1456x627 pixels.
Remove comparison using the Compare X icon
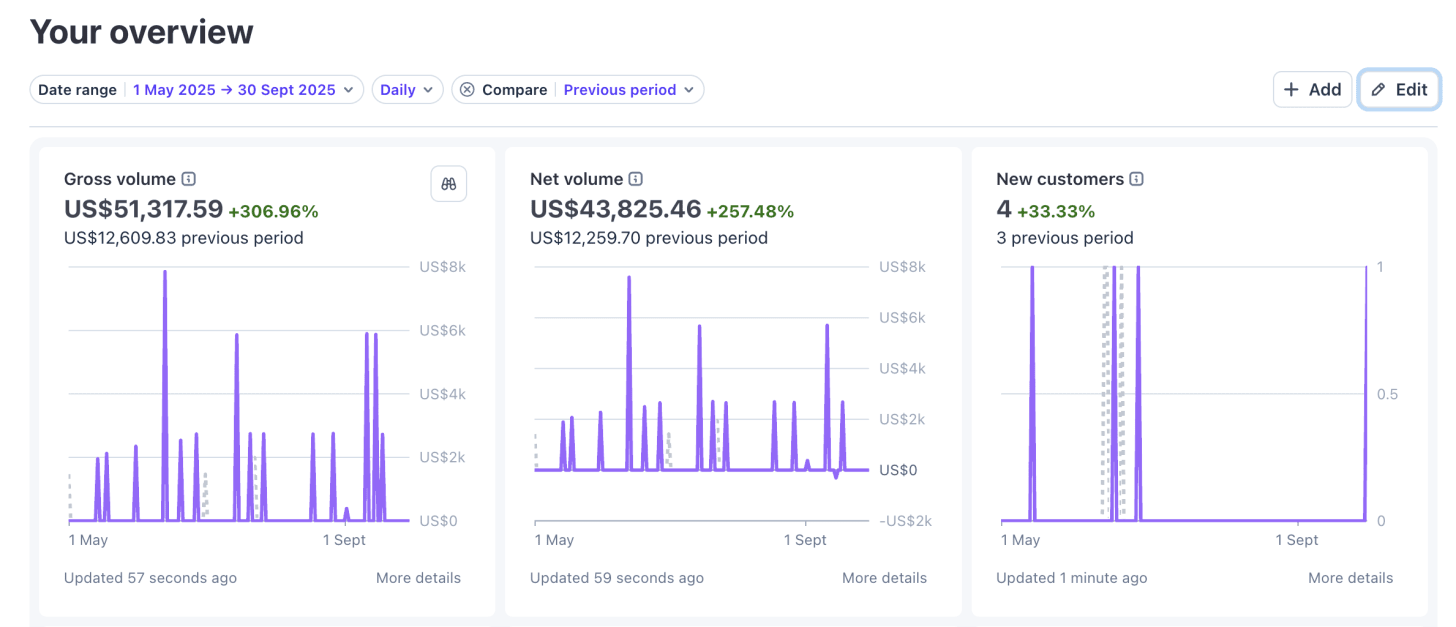point(467,90)
